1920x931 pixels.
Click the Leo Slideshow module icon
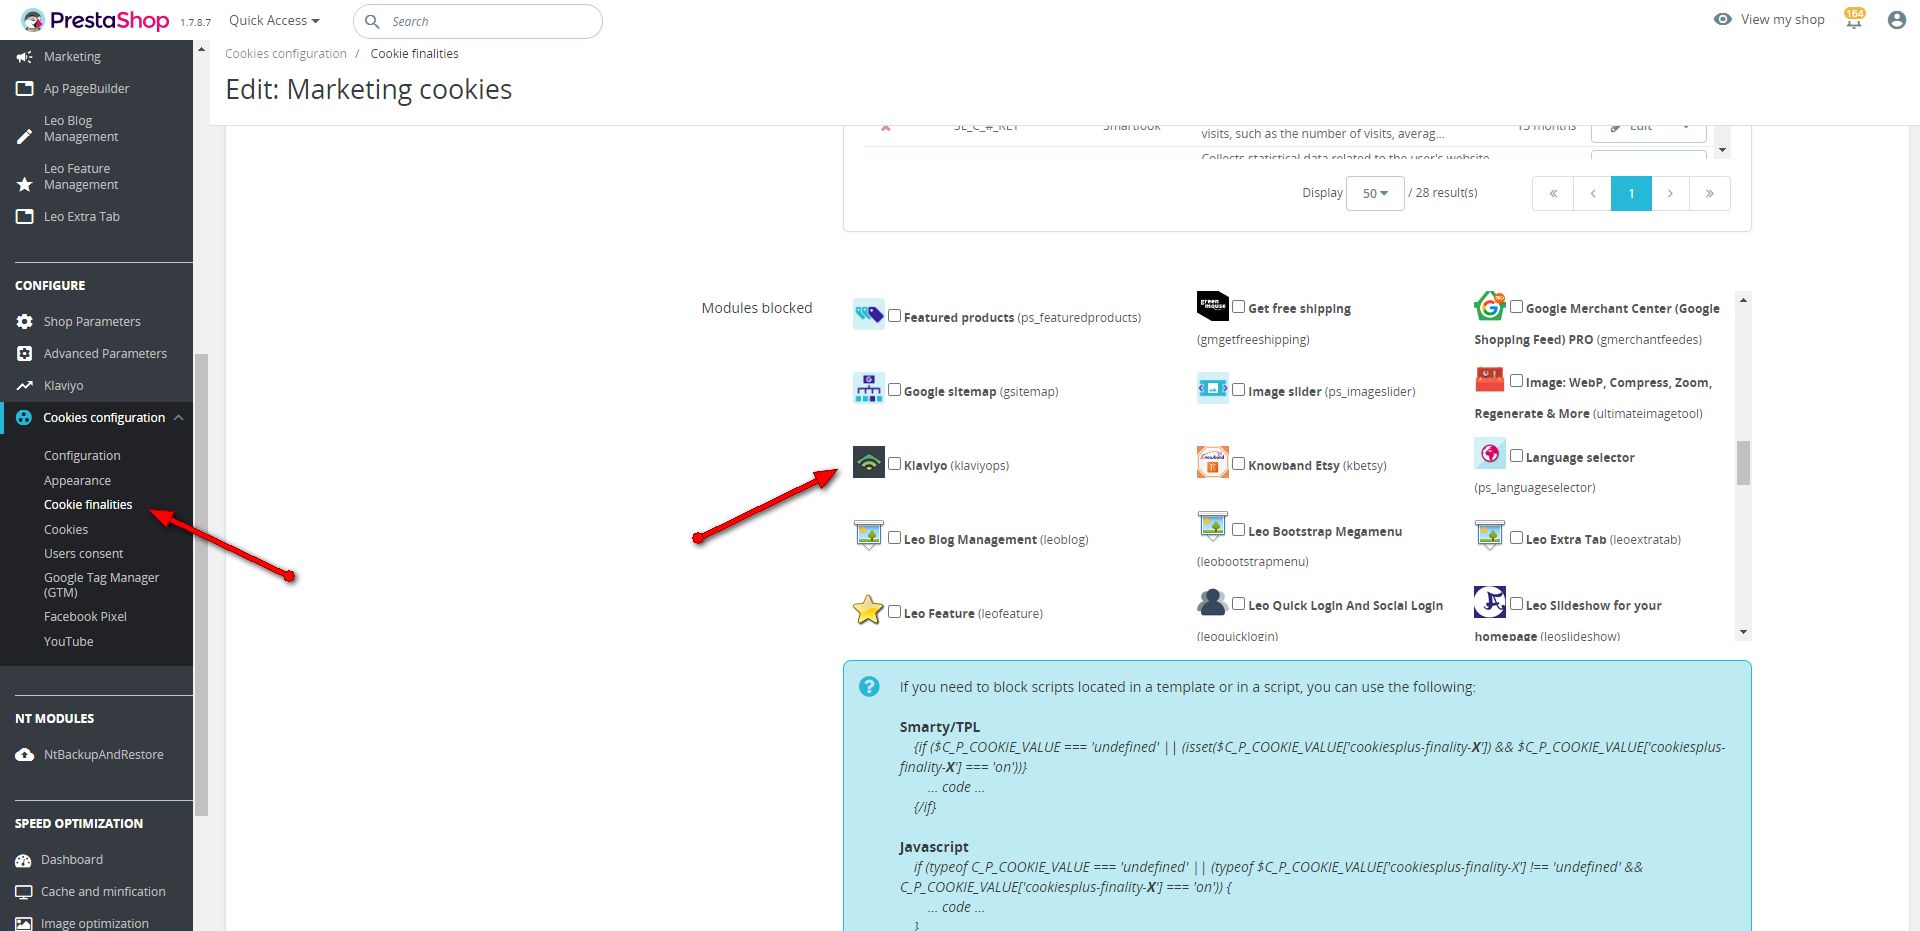point(1490,602)
